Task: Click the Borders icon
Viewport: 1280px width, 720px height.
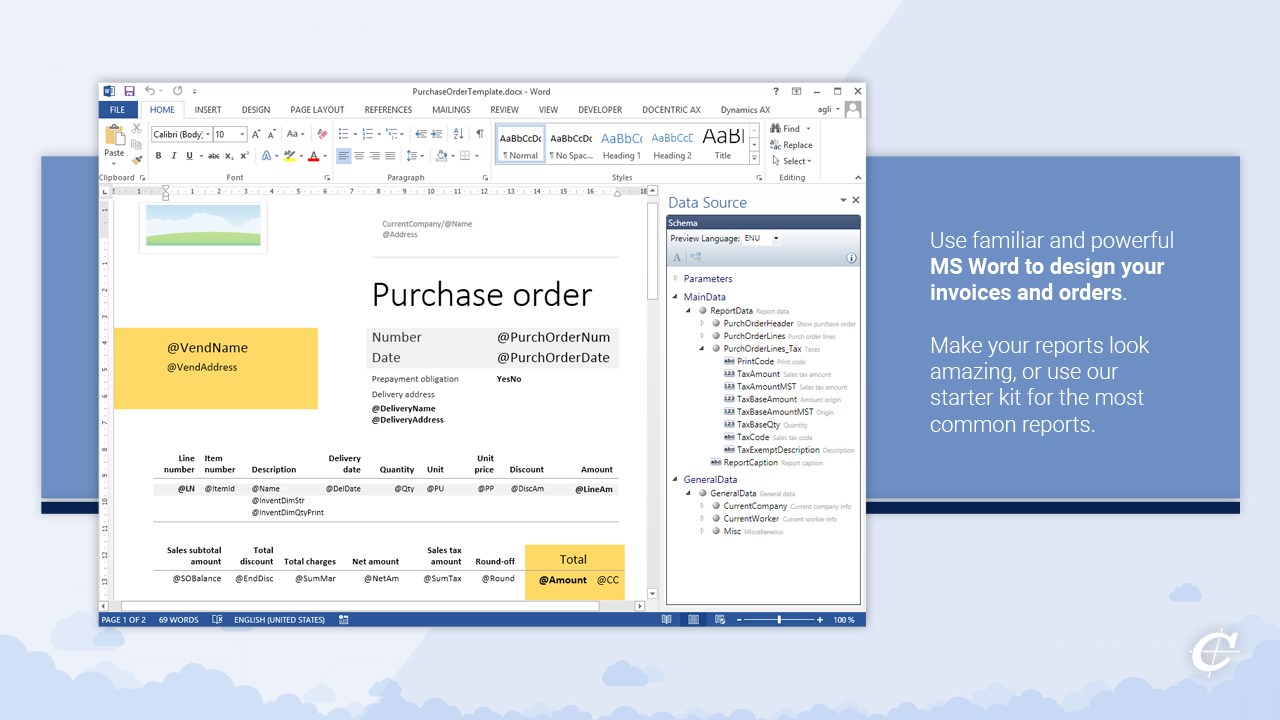Action: point(465,156)
